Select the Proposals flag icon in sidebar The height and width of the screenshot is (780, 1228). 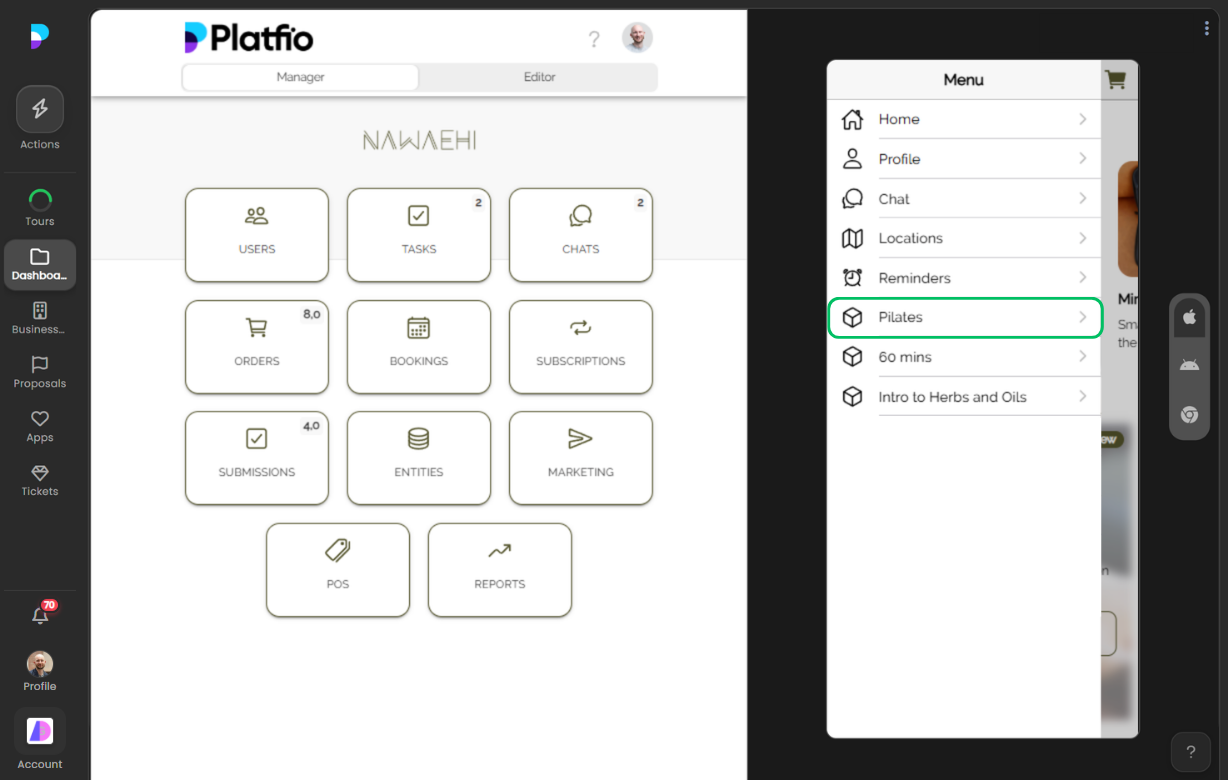tap(40, 366)
